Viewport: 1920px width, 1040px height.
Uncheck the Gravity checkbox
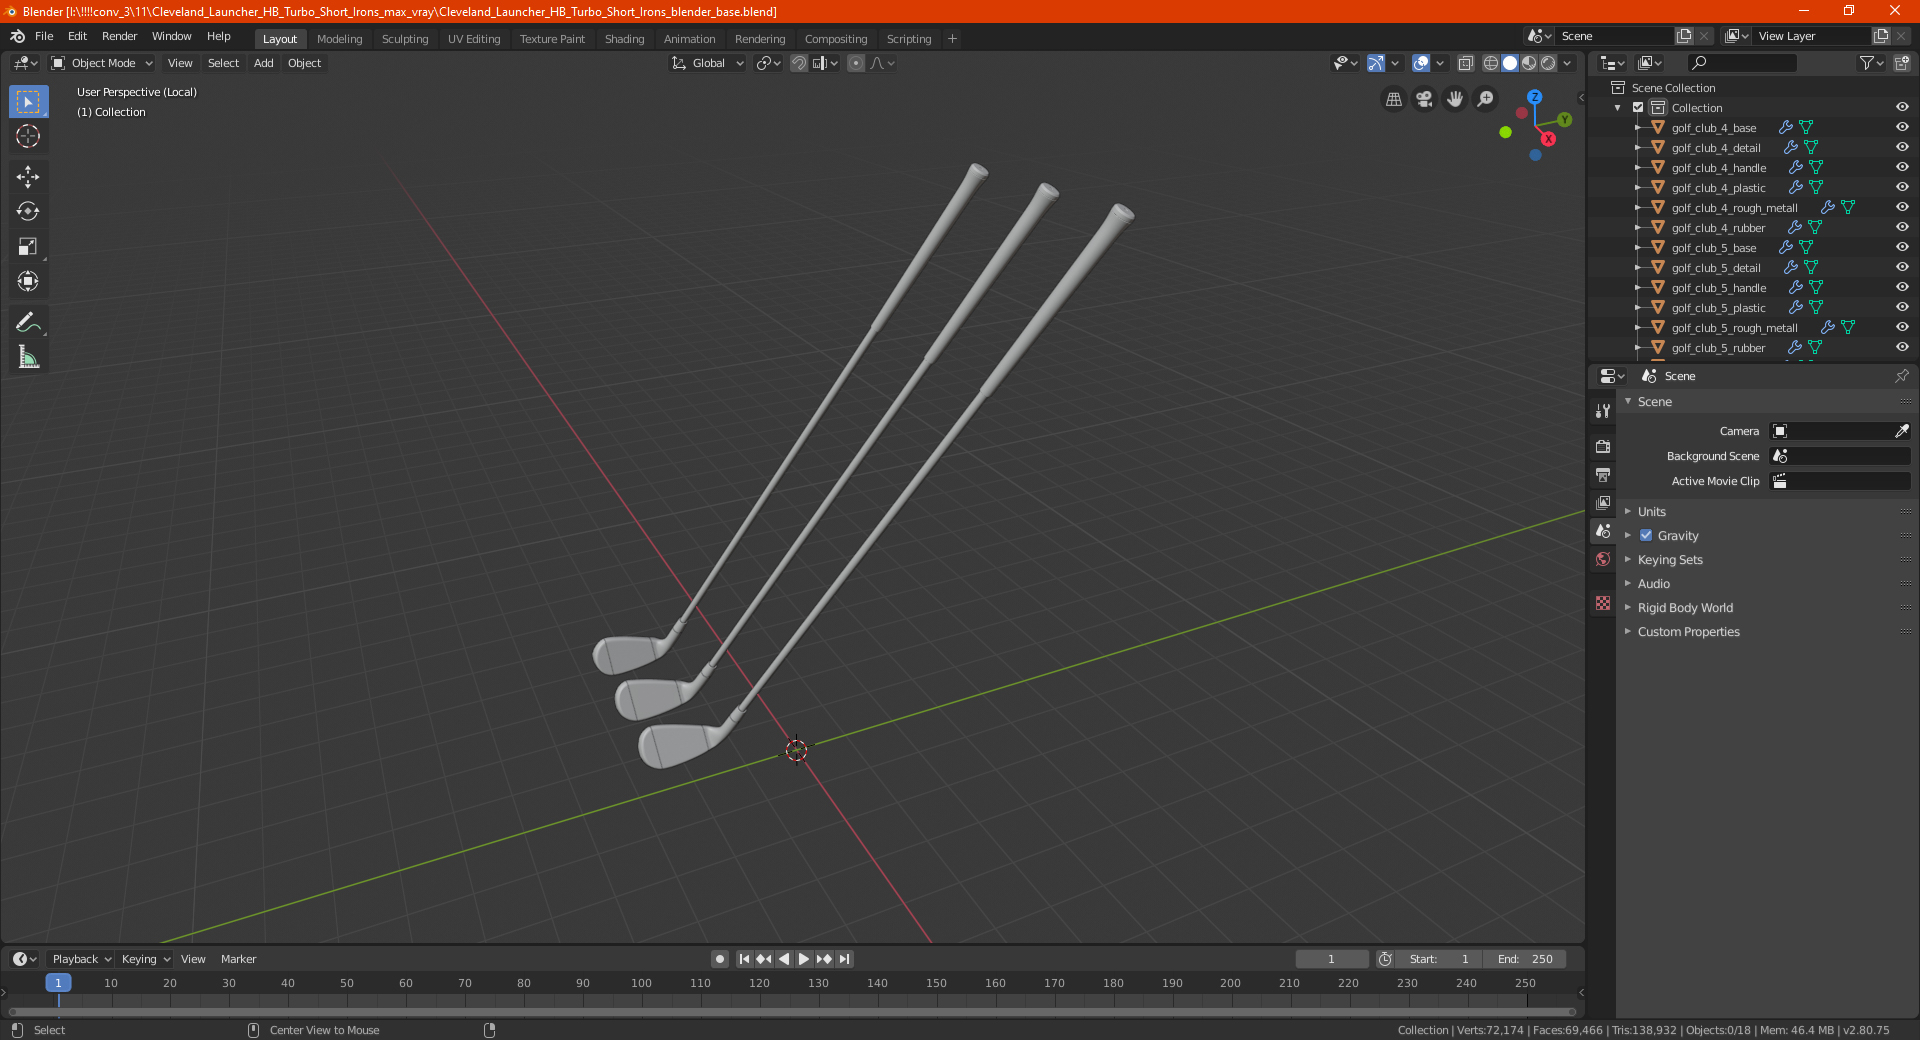[1646, 536]
